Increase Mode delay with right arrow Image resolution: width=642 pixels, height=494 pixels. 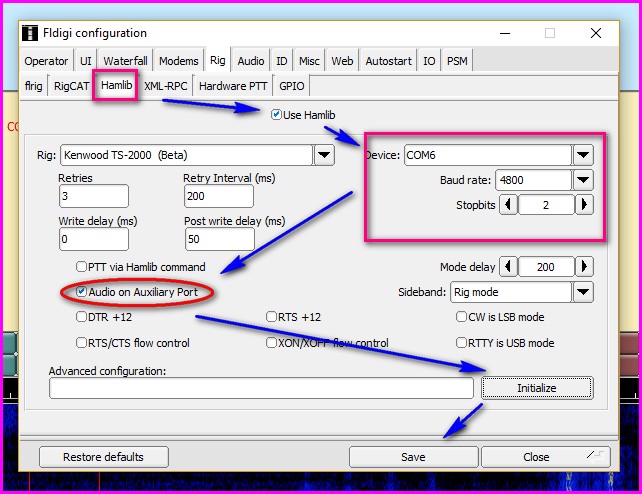[585, 267]
